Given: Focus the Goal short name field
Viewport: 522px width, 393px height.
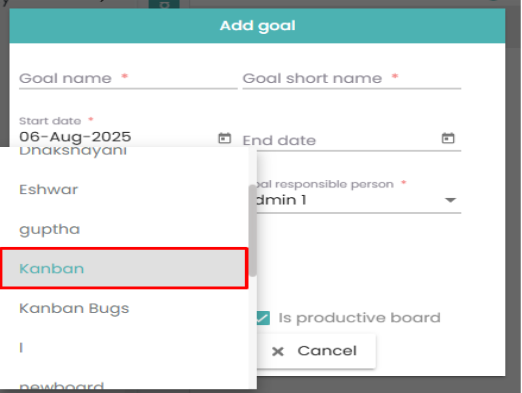Looking at the screenshot, I should 352,79.
